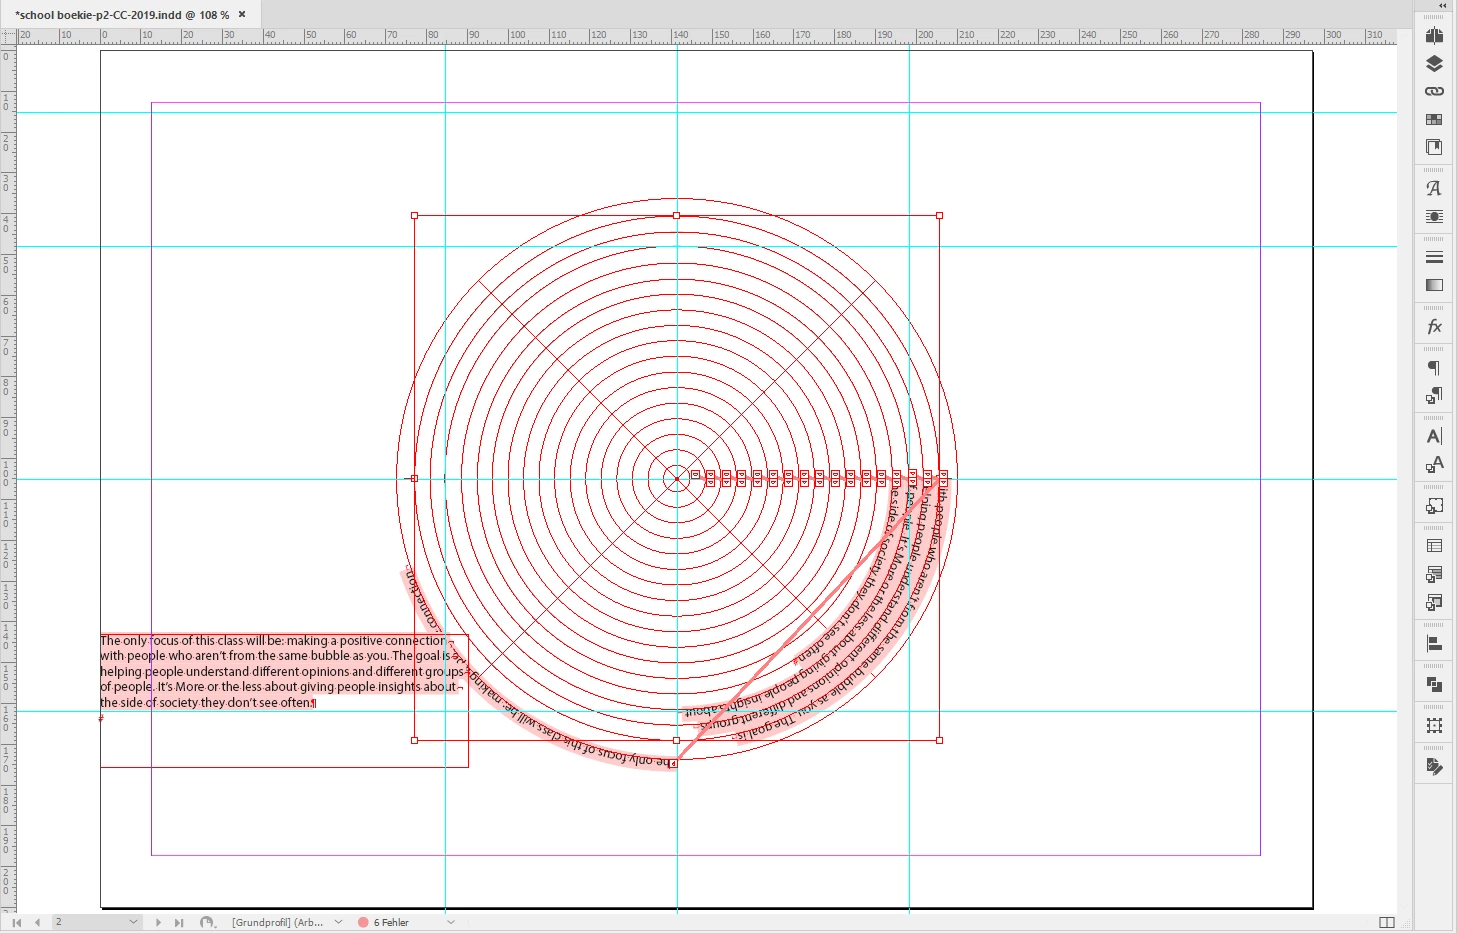Go to the next page
Viewport: 1457px width, 933px height.
pyautogui.click(x=158, y=922)
